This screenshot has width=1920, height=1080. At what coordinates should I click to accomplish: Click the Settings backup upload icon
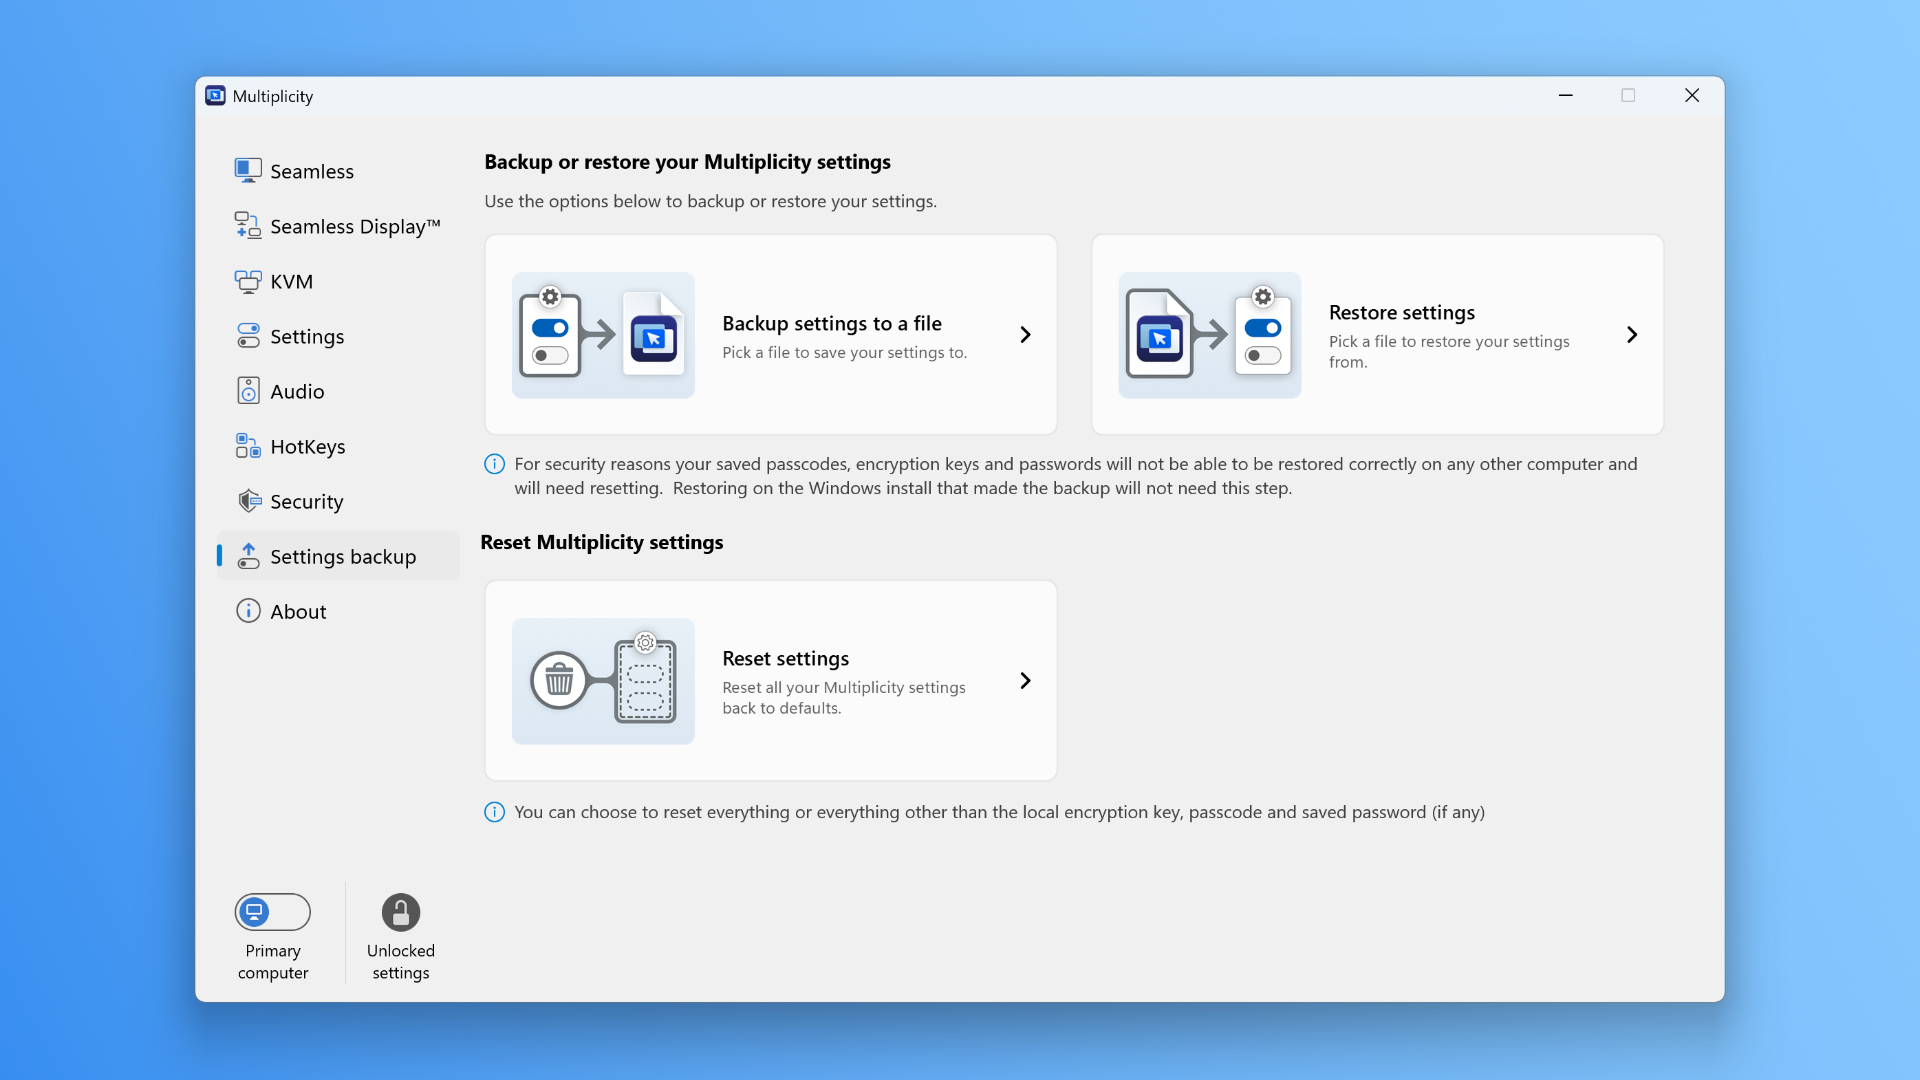pos(248,556)
